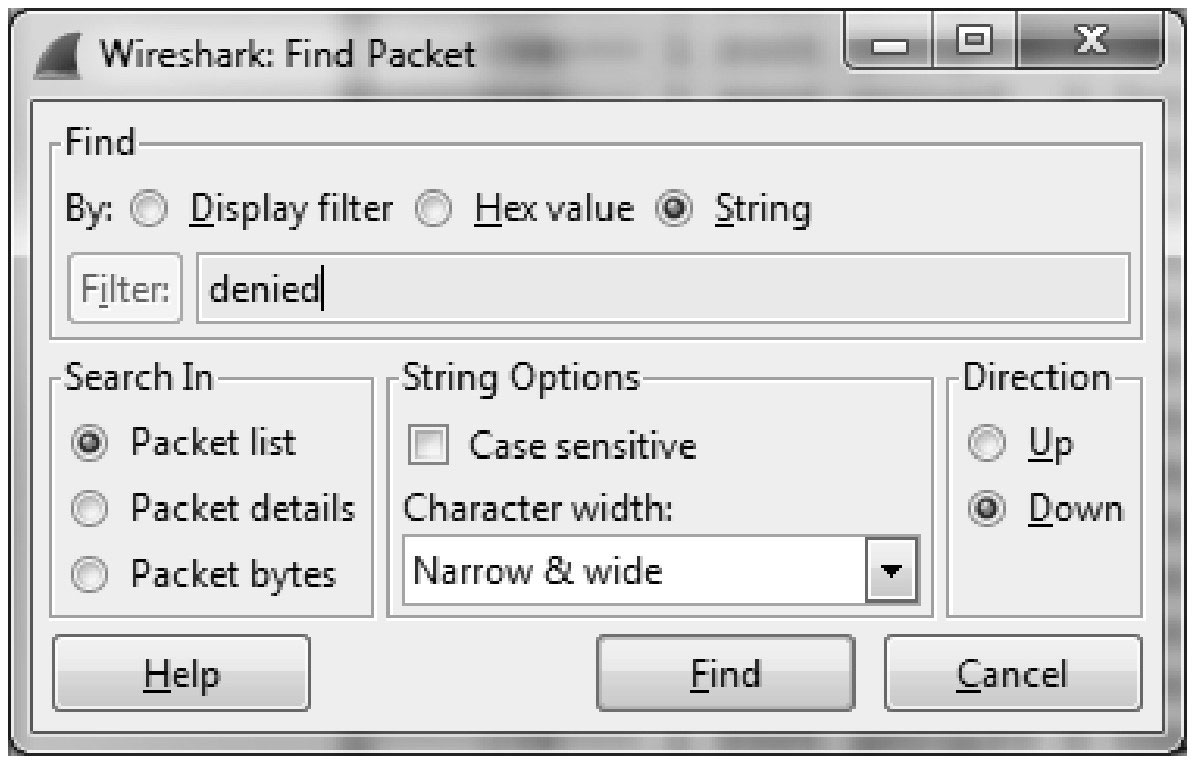Open the Character width dropdown arrow

[x=892, y=569]
